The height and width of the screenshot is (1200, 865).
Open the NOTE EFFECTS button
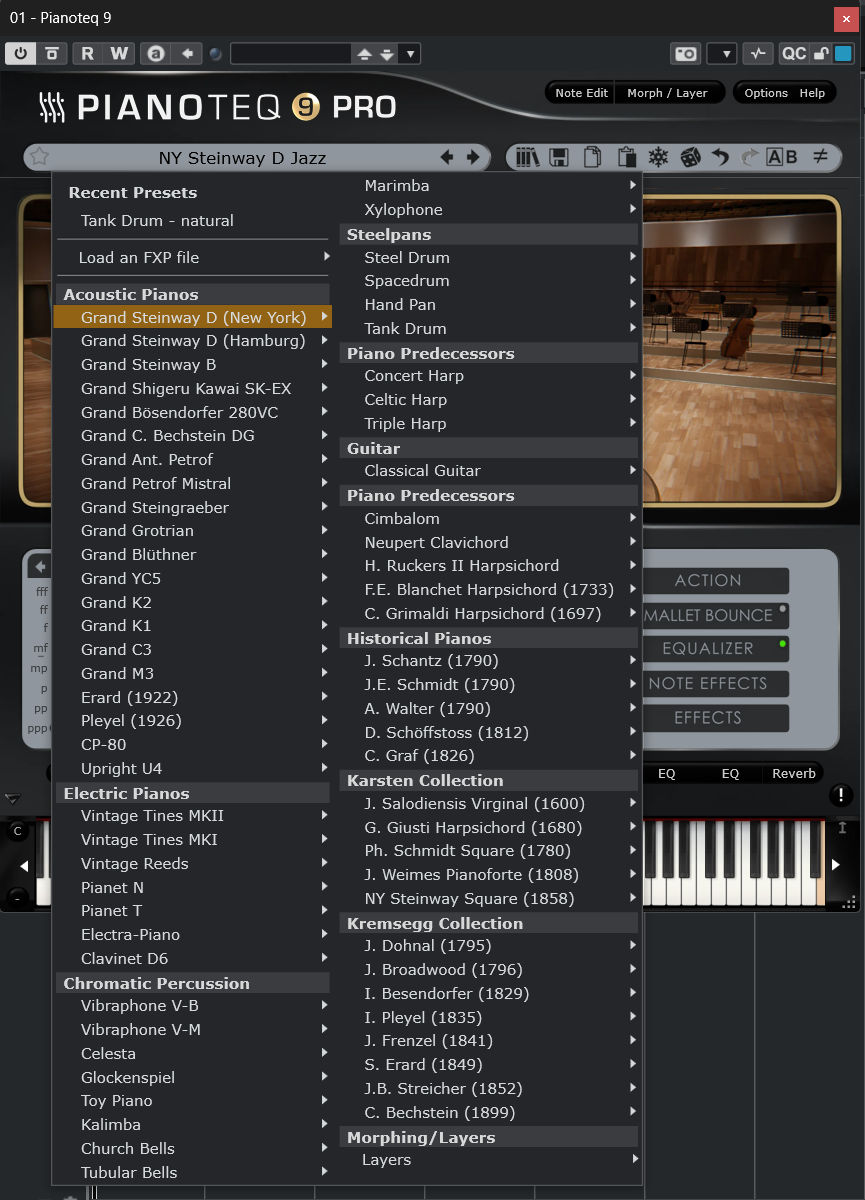tap(716, 683)
